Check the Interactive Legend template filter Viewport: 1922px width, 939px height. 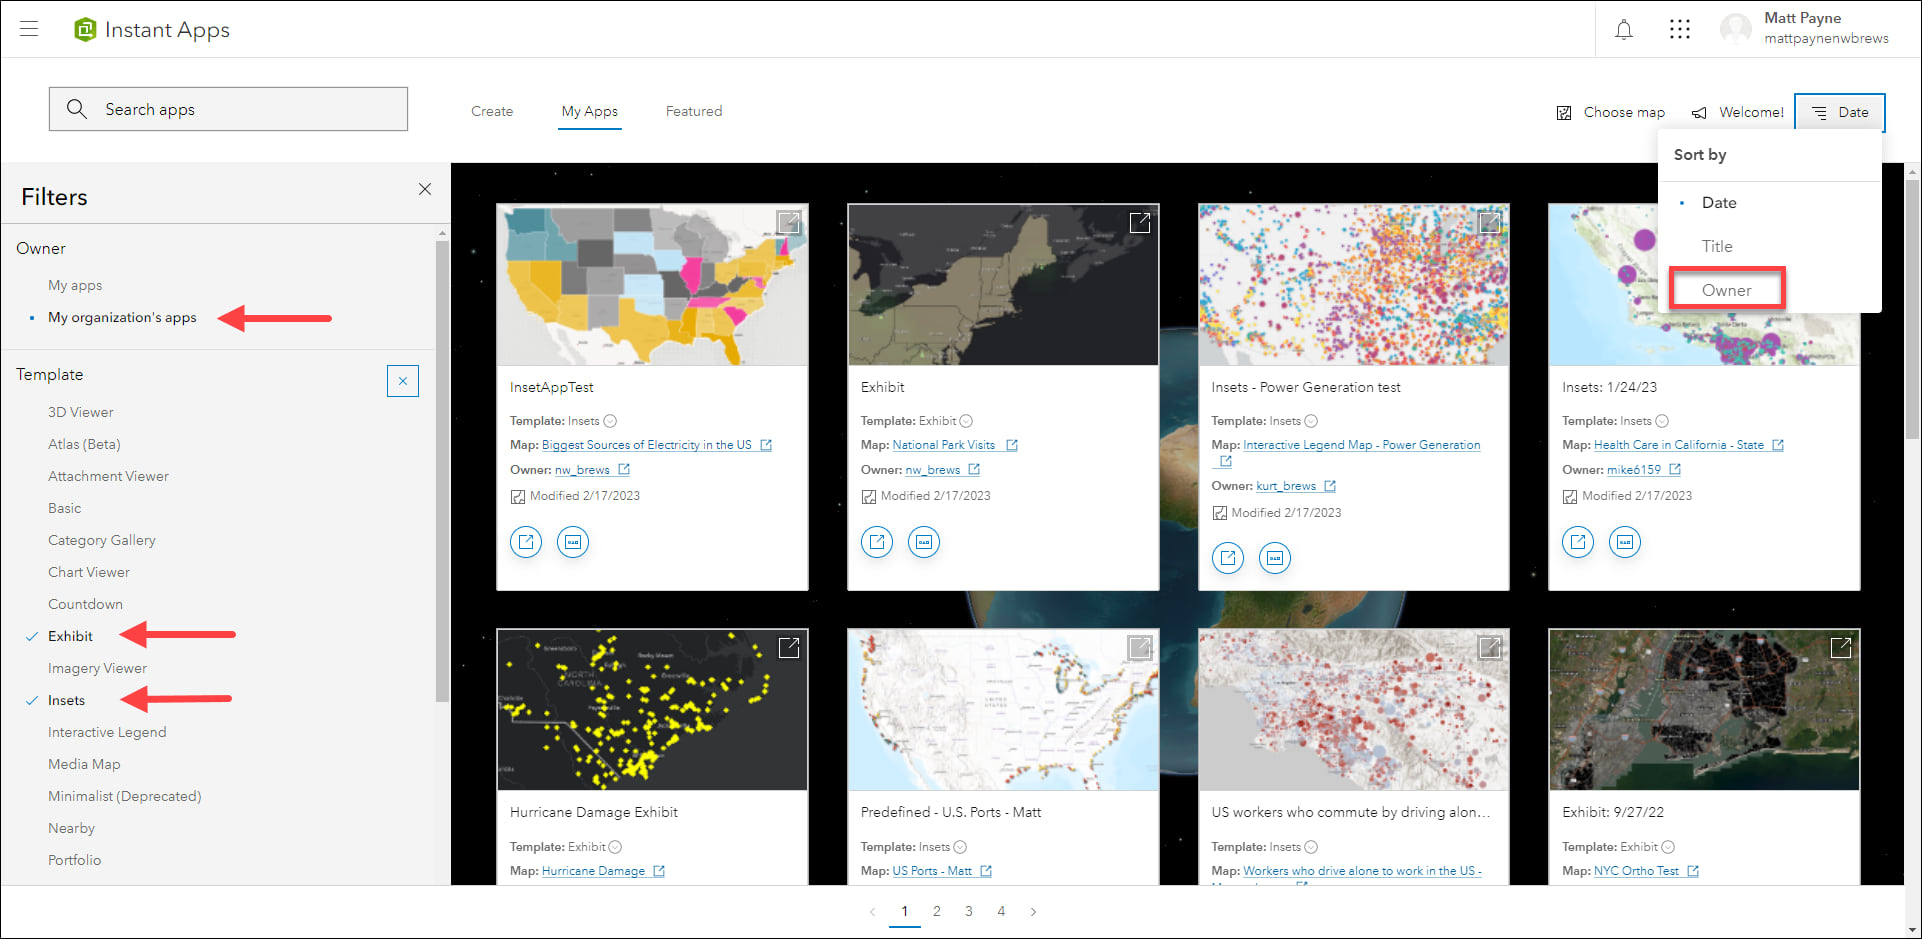pos(107,732)
